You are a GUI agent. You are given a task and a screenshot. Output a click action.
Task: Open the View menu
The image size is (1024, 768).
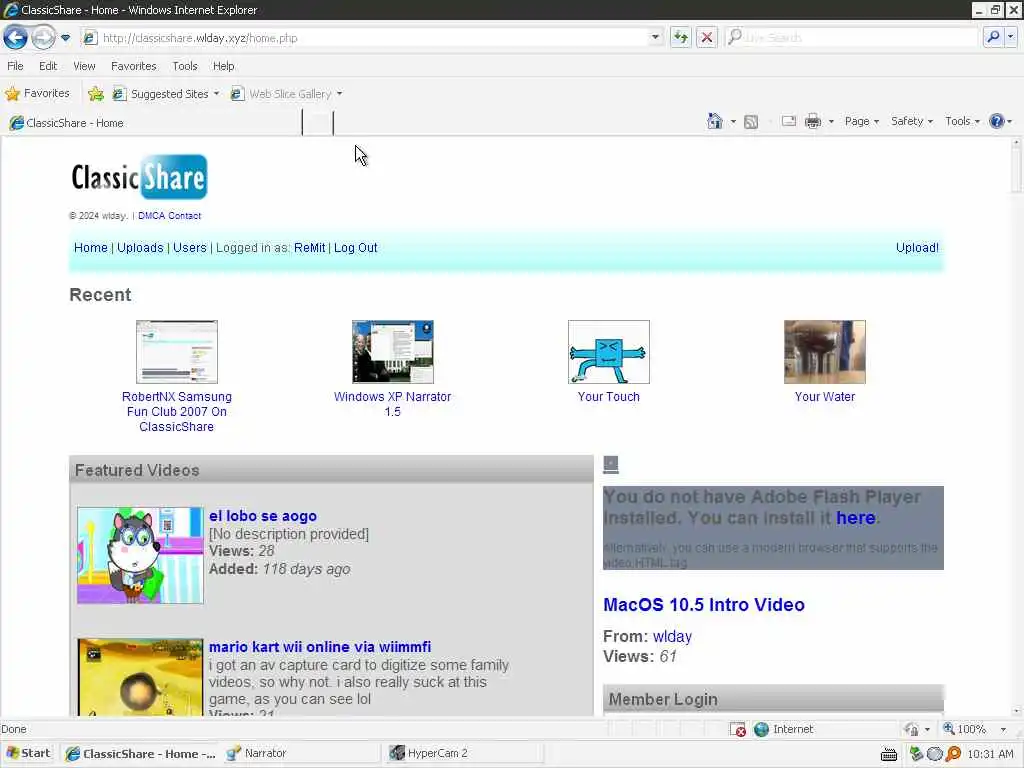pyautogui.click(x=84, y=66)
